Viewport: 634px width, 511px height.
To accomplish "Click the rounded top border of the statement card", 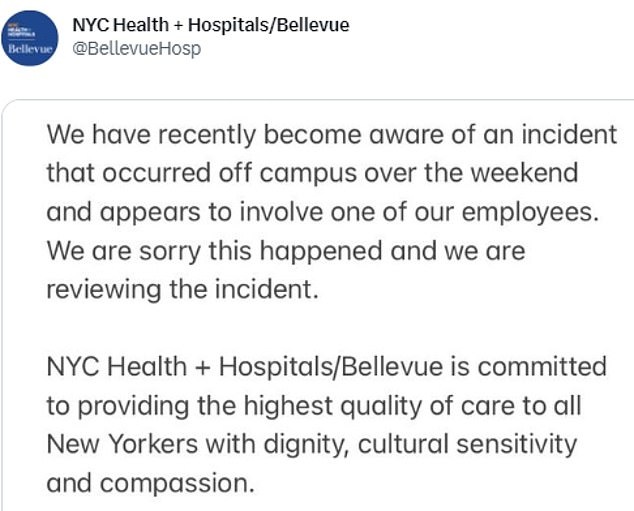I will tap(319, 99).
